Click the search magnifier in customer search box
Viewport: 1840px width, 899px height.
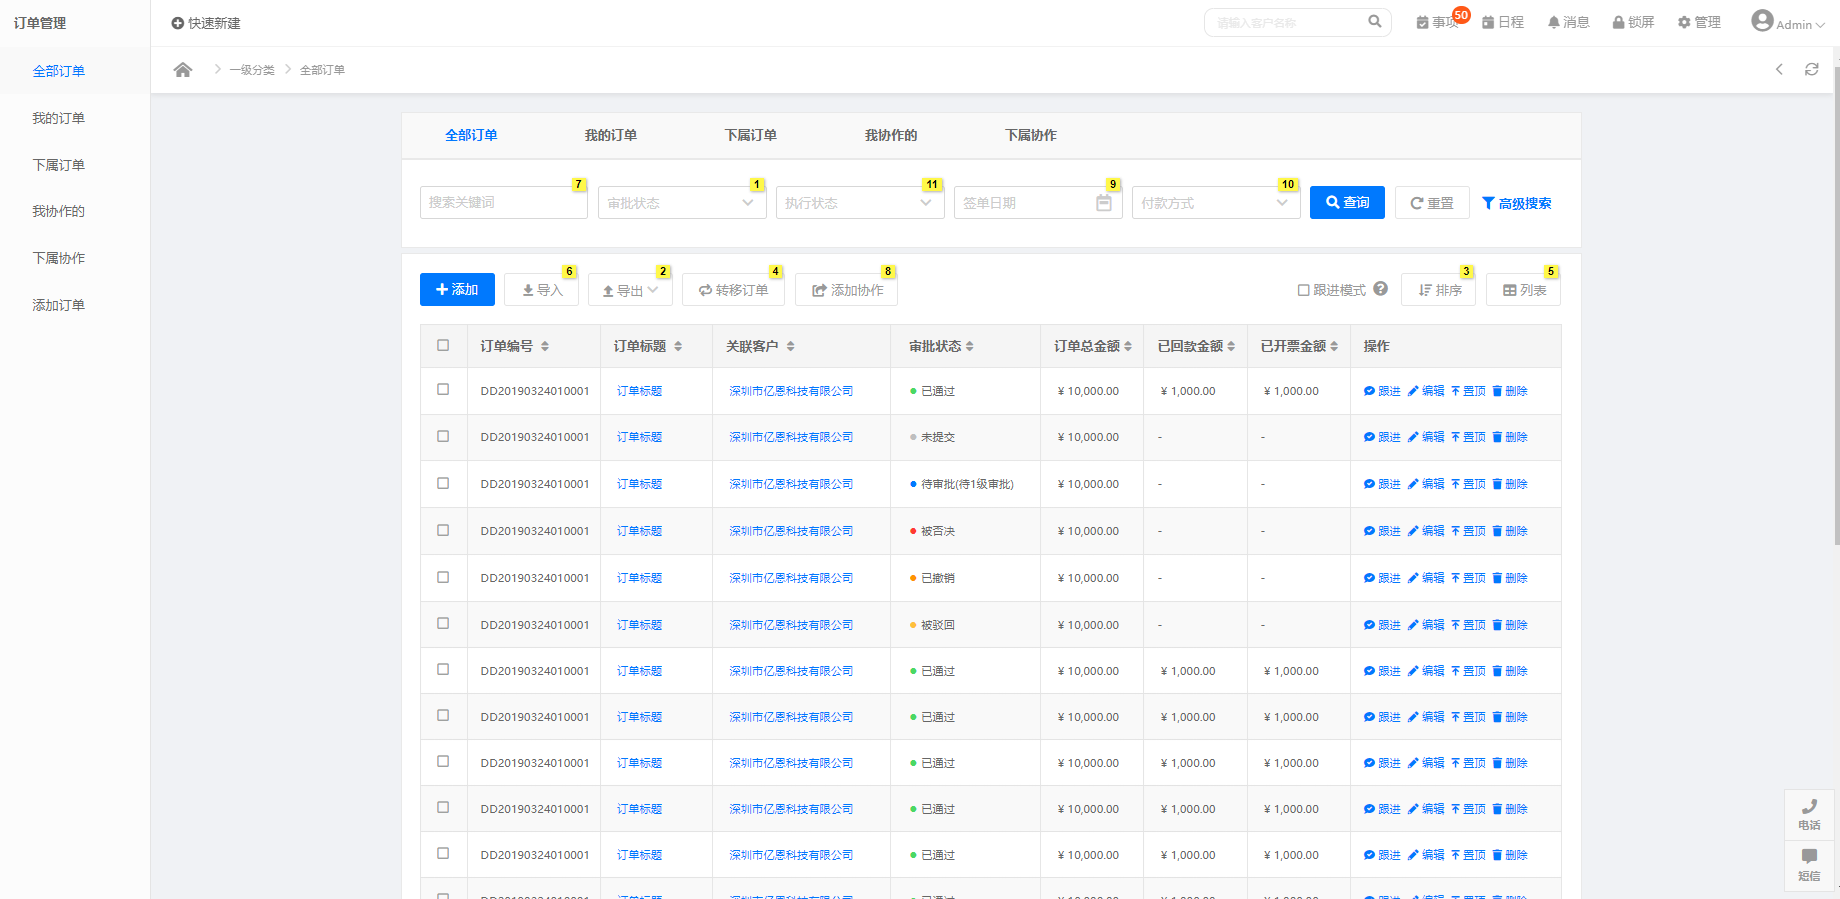[x=1375, y=21]
